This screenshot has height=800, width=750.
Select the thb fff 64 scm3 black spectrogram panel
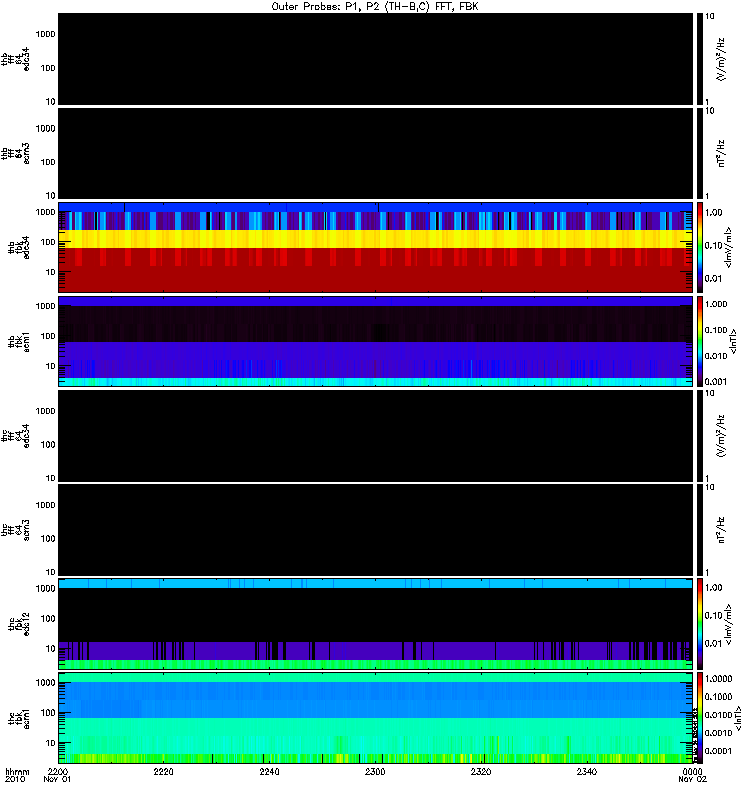click(x=375, y=154)
